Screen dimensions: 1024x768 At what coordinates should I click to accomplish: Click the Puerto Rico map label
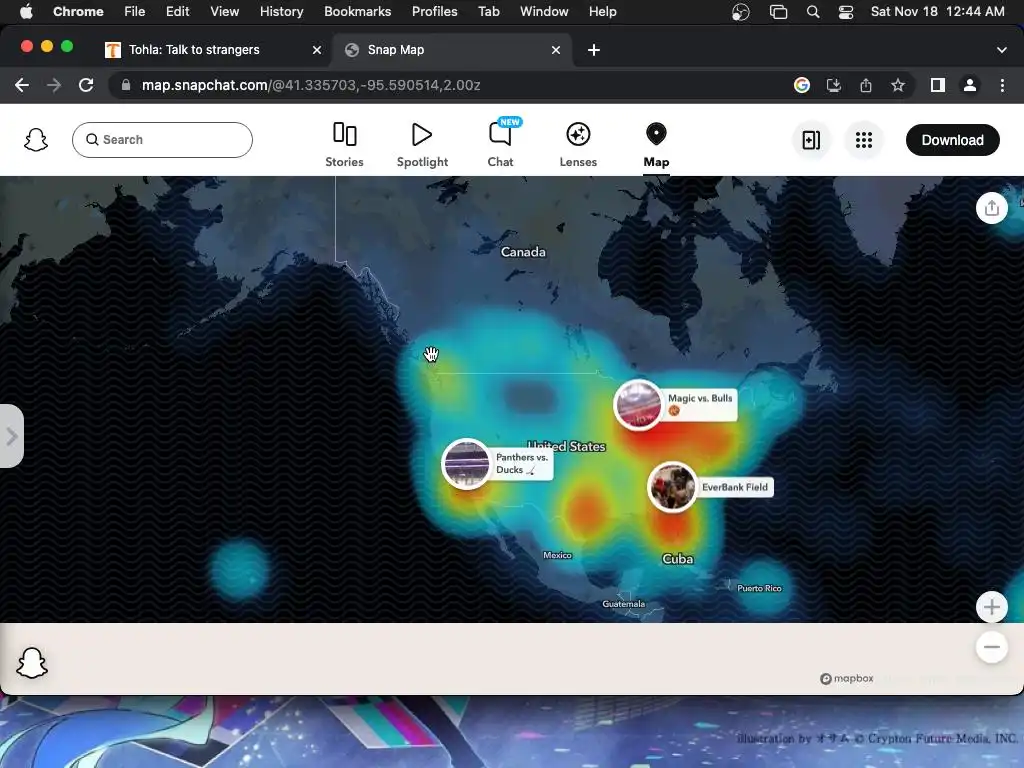point(759,588)
